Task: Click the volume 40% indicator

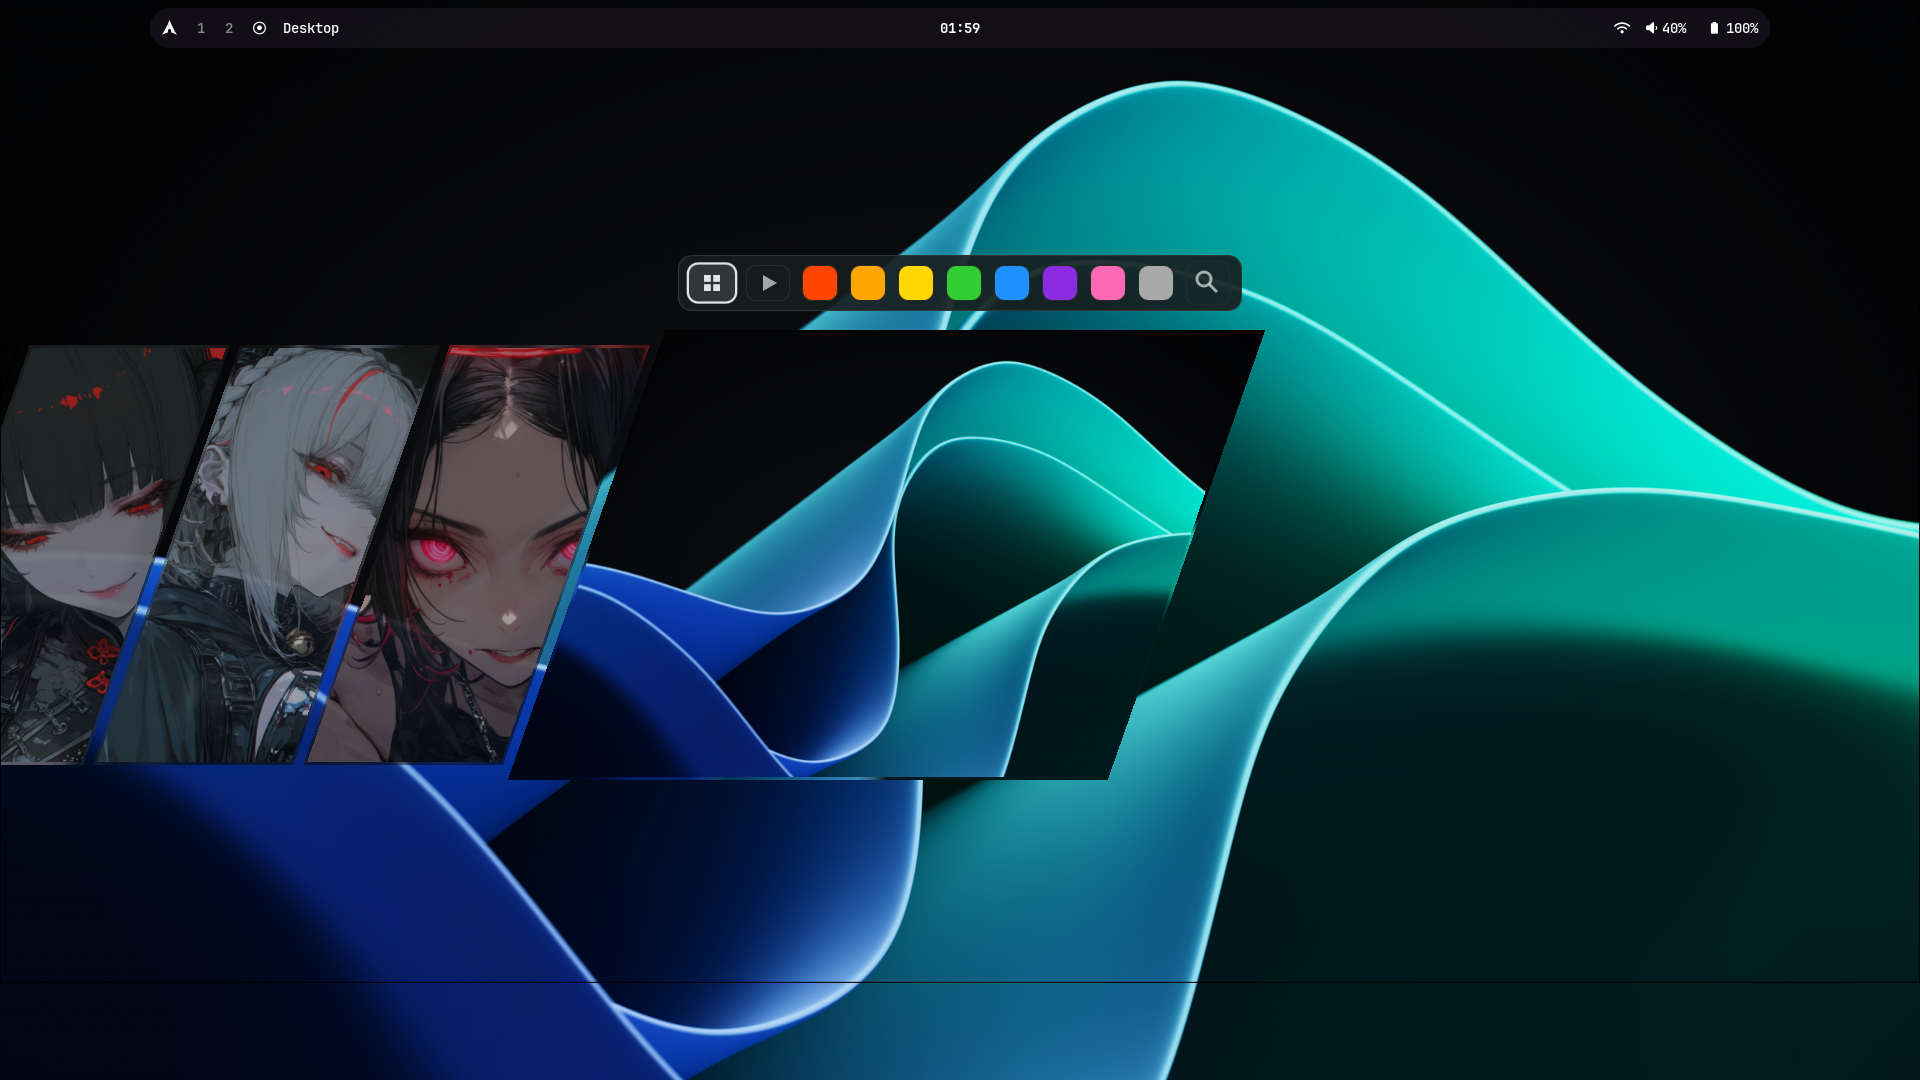Action: point(1666,28)
